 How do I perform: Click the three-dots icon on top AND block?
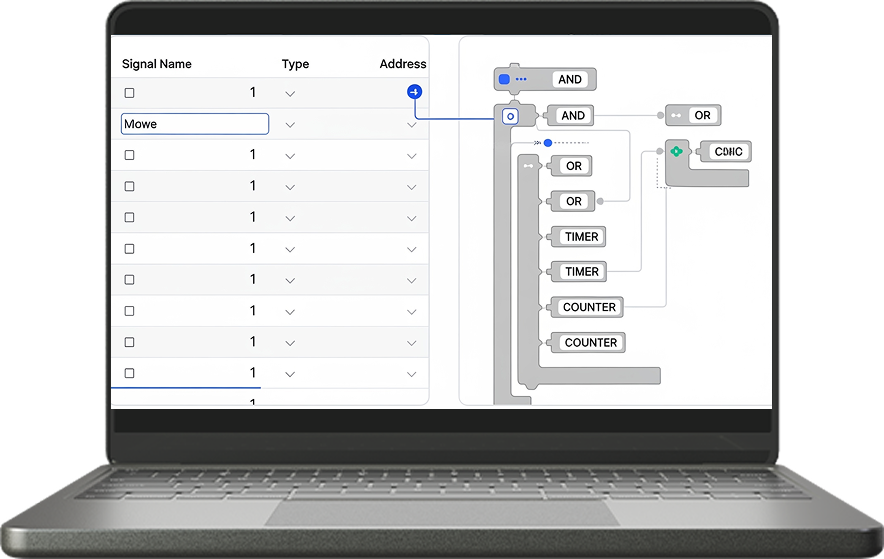(x=521, y=79)
